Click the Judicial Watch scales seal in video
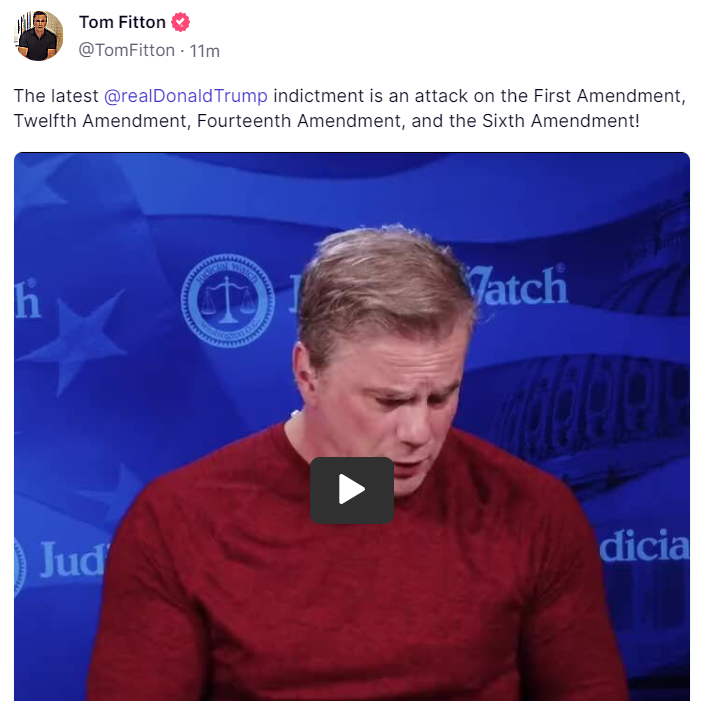Viewport: 704px width, 701px height. [228, 301]
